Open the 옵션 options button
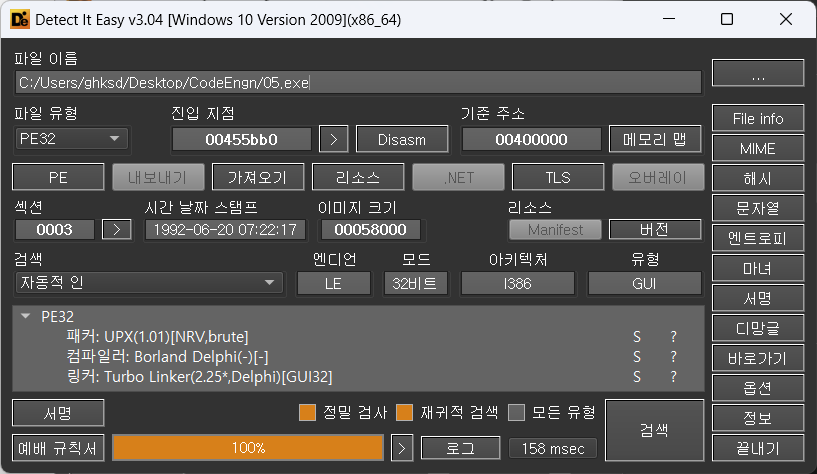 [x=758, y=388]
